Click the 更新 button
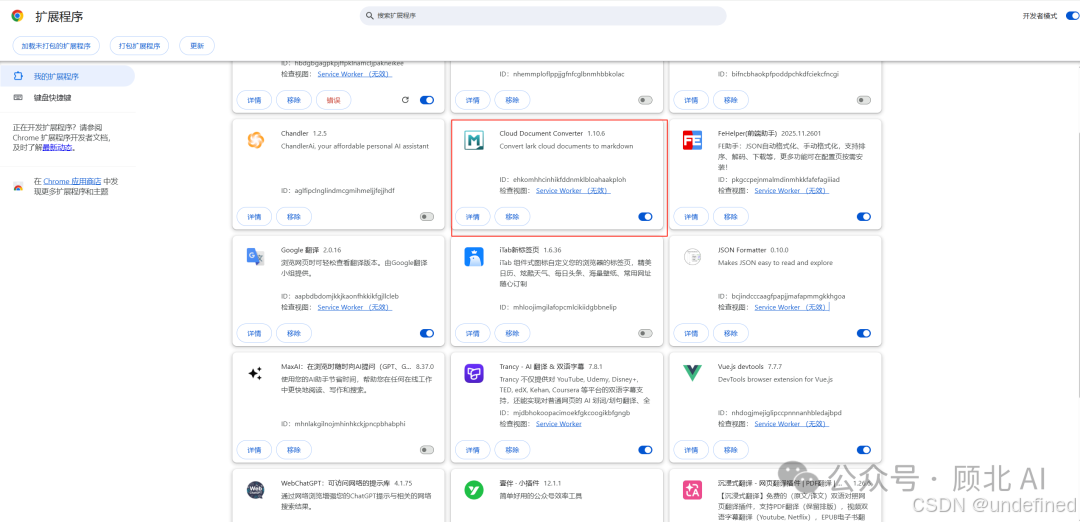This screenshot has width=1080, height=522. [197, 46]
